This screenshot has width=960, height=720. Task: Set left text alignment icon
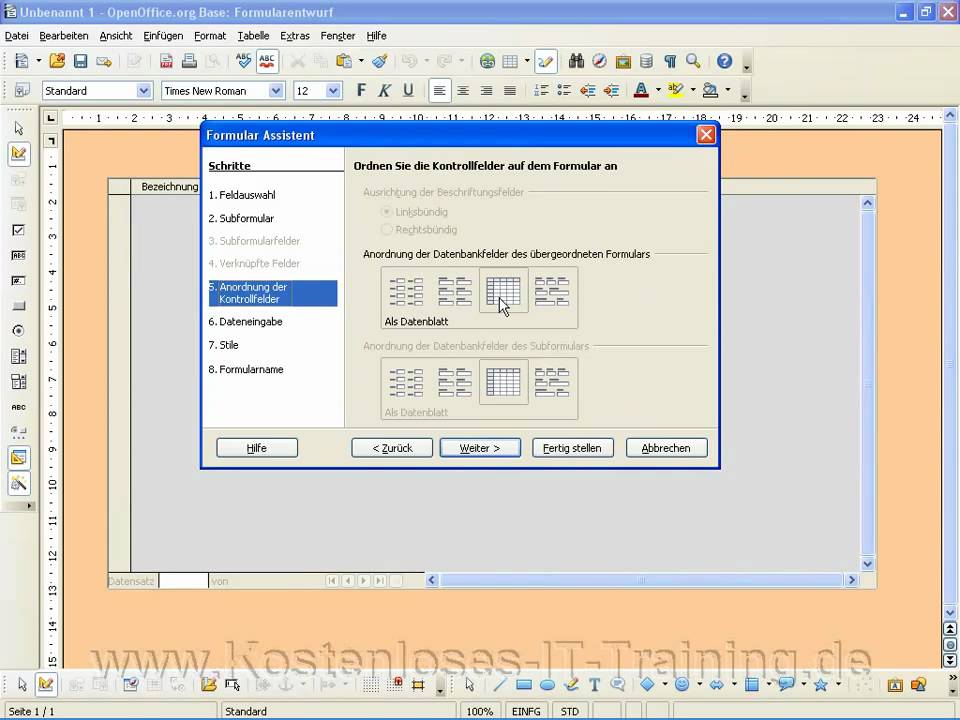tap(439, 91)
